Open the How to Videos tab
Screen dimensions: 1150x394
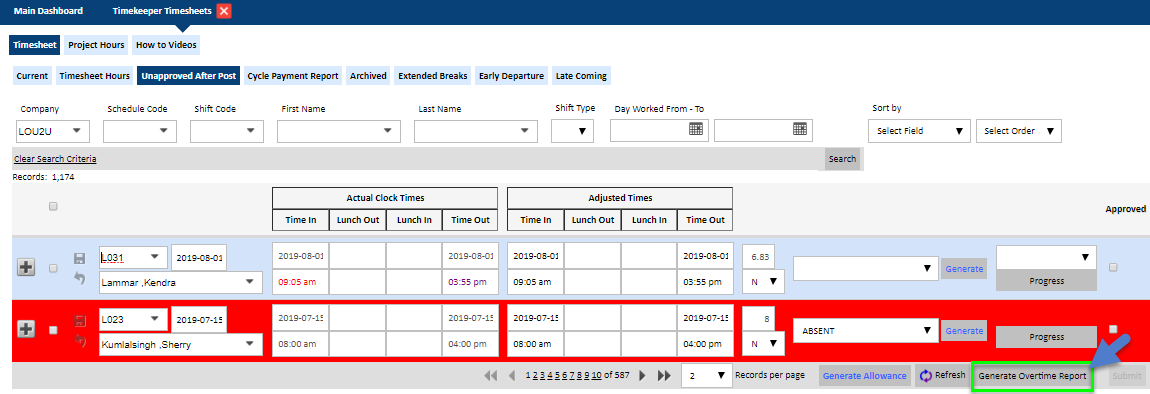pos(166,45)
